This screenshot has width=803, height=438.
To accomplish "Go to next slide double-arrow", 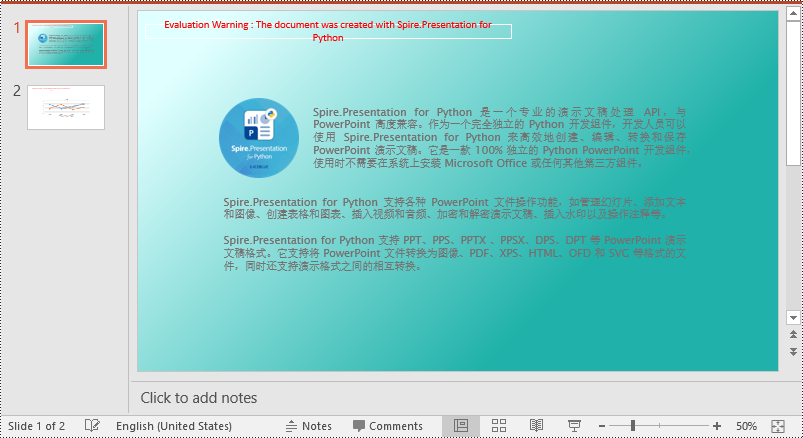I will point(793,352).
